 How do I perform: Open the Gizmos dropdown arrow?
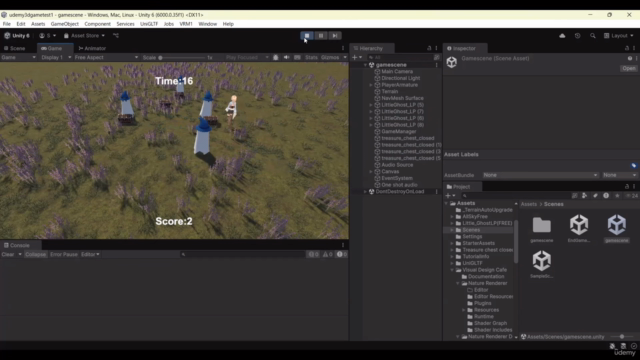[x=345, y=58]
